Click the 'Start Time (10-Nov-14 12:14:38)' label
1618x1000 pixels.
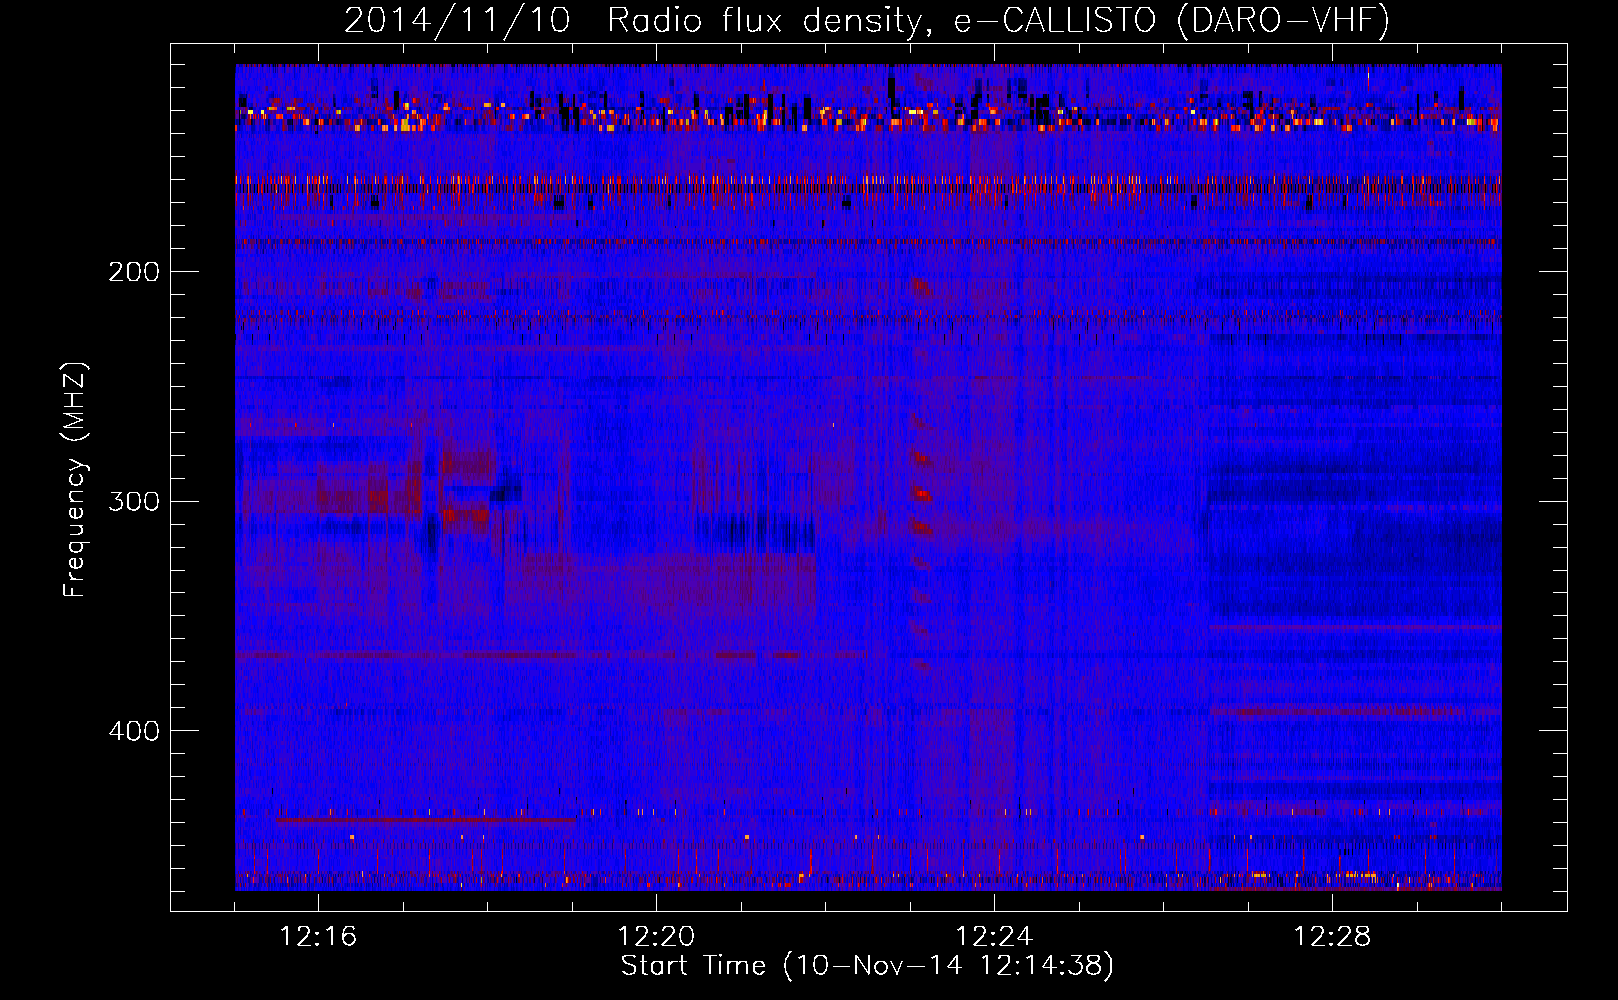click(x=867, y=966)
